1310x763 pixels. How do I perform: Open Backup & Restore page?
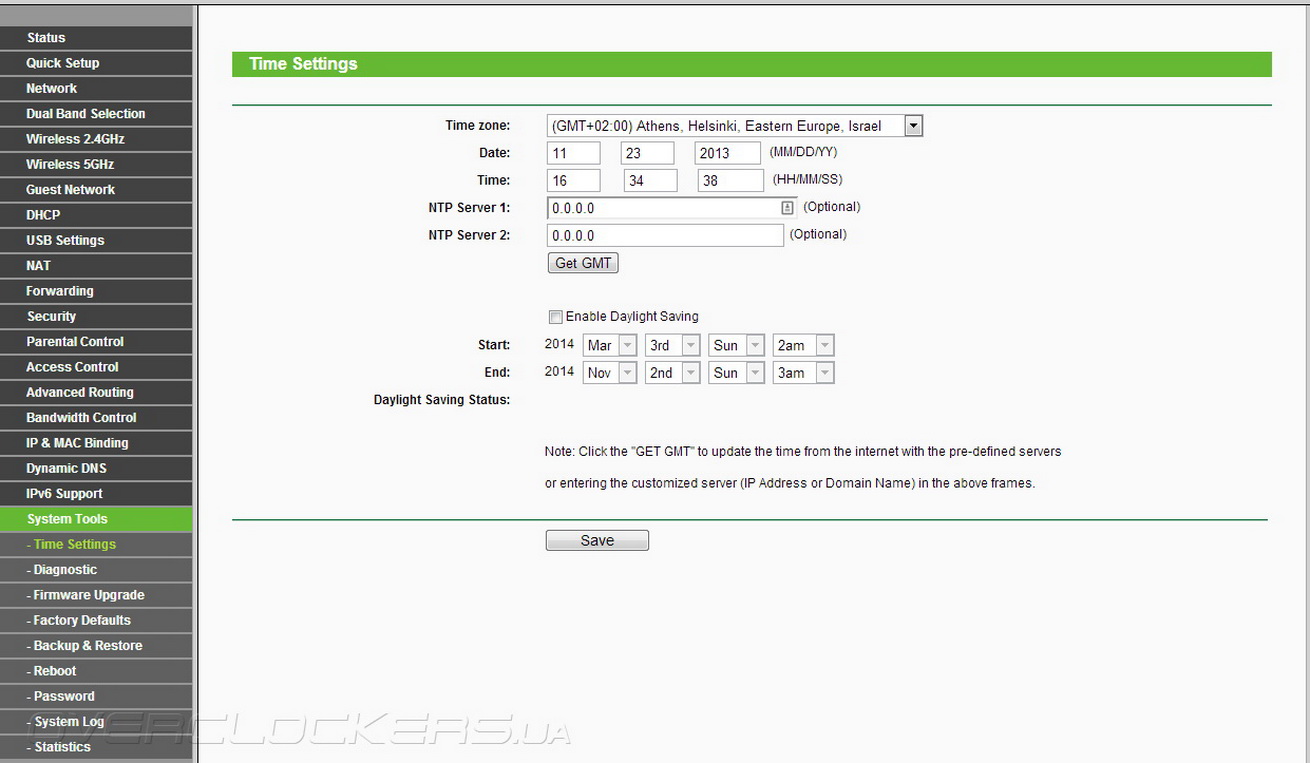pyautogui.click(x=88, y=646)
